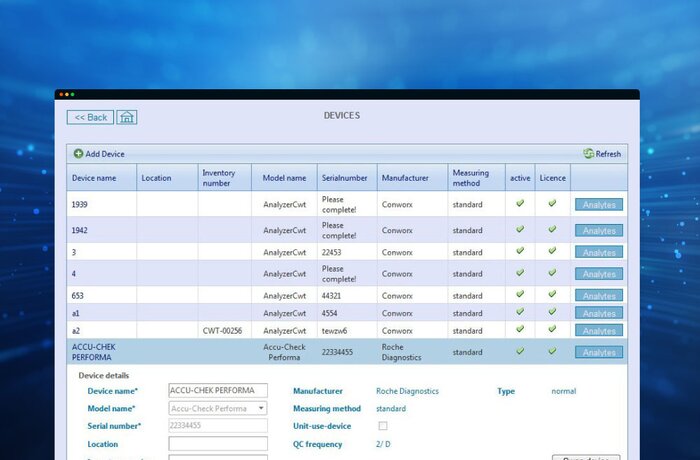Image resolution: width=700 pixels, height=460 pixels.
Task: Toggle the Unit-use-device checkbox
Action: (382, 426)
